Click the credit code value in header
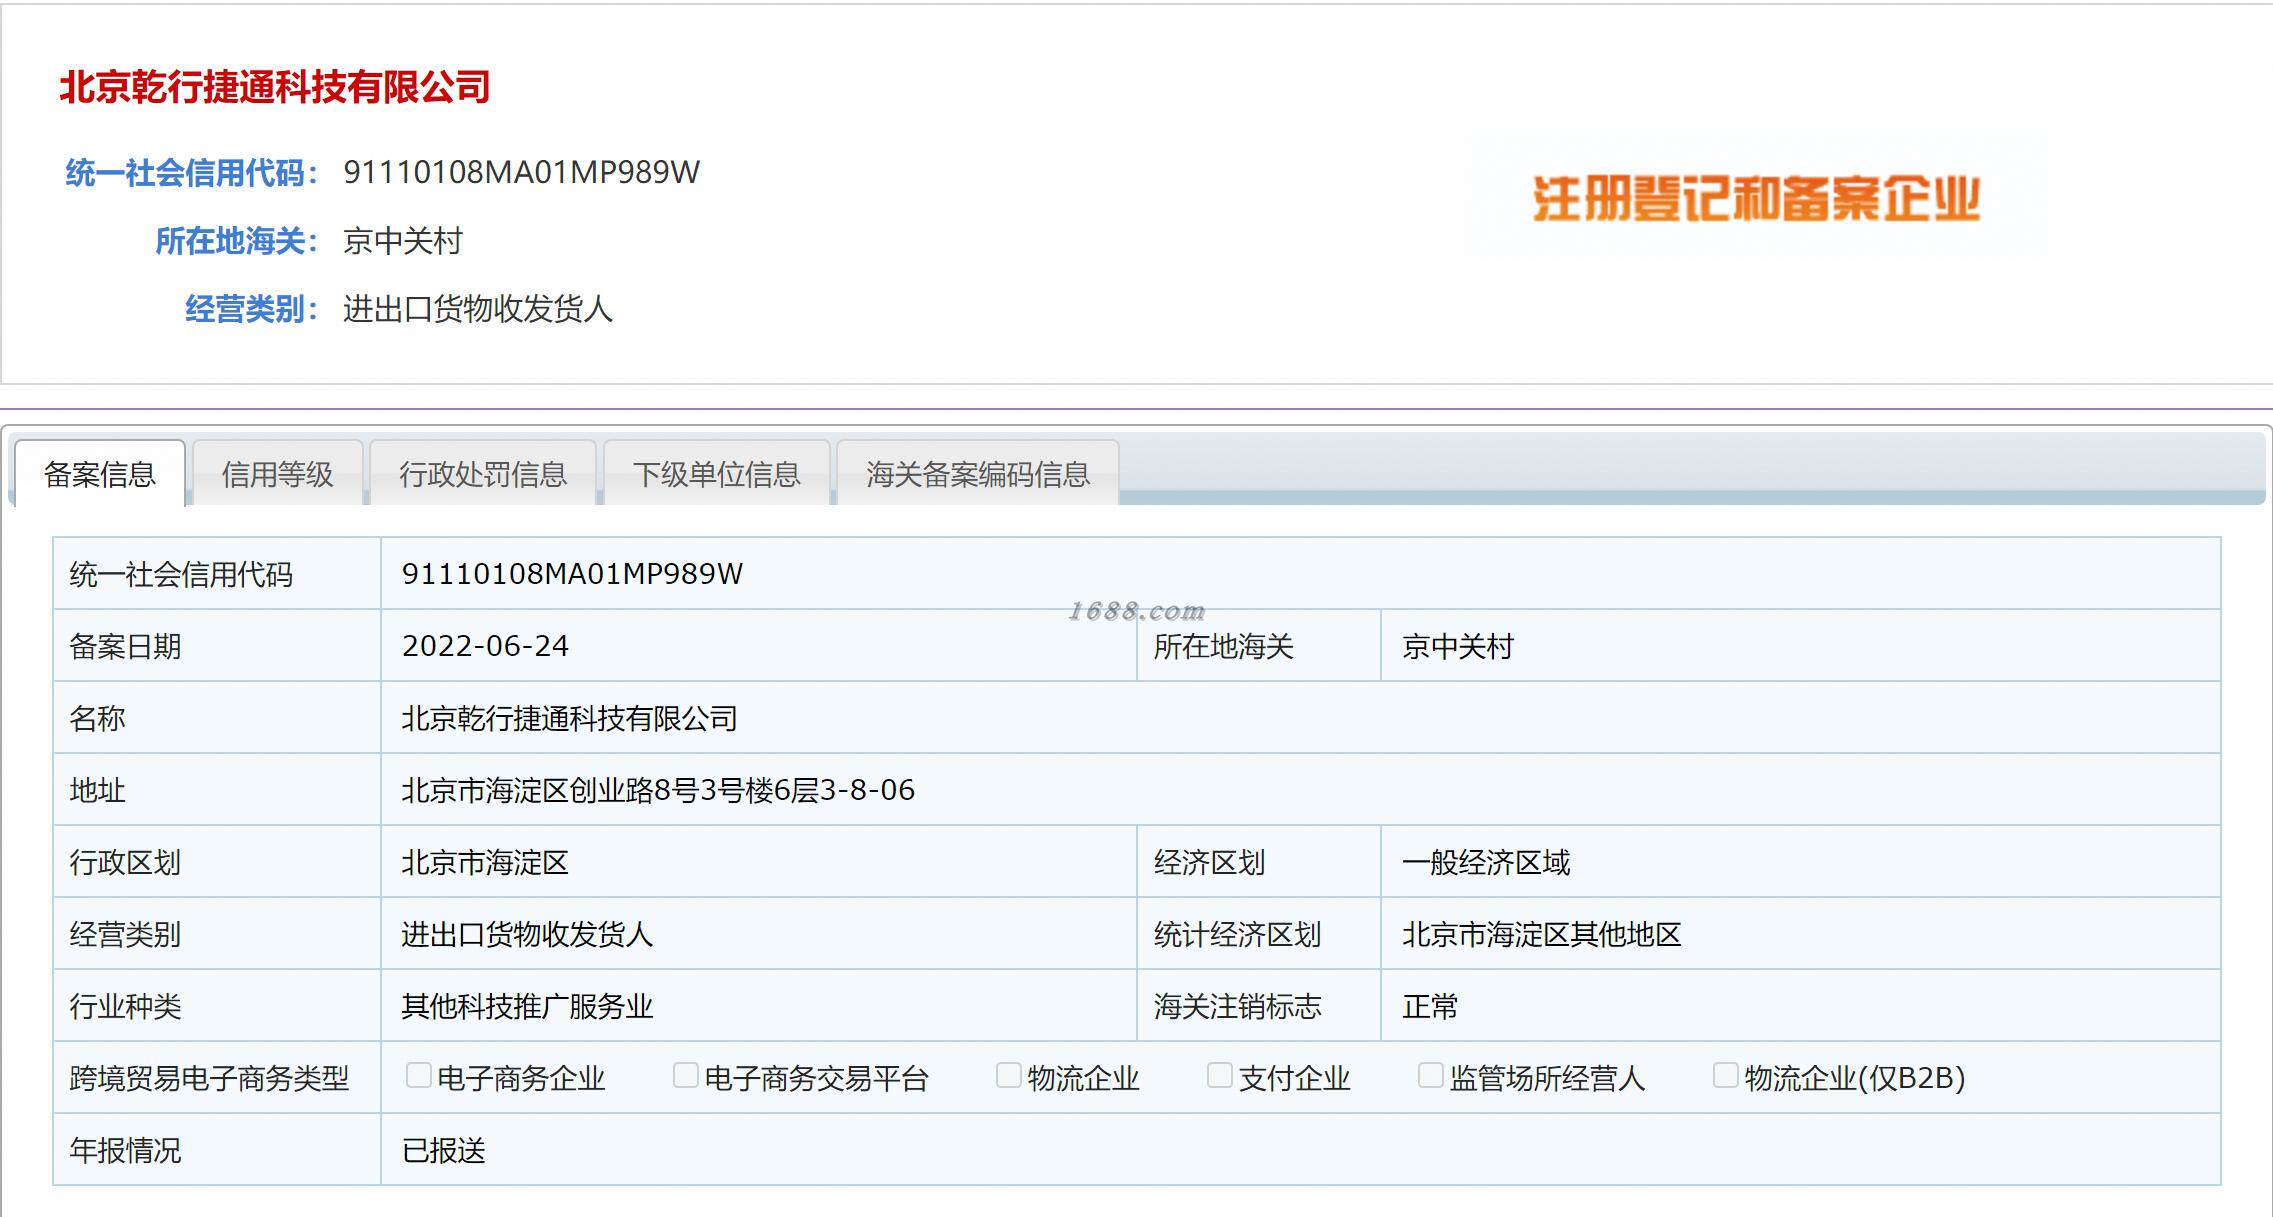The width and height of the screenshot is (2273, 1217). tap(521, 172)
